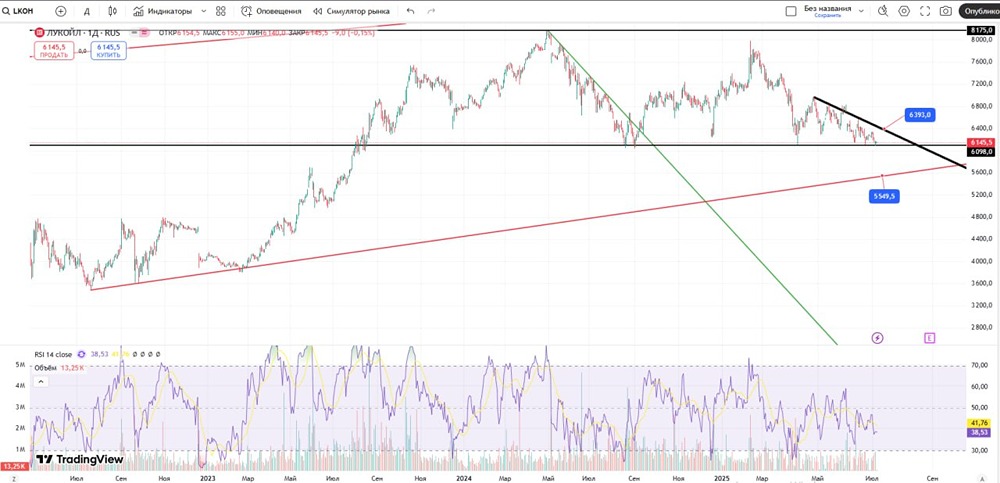Screen dimensions: 1000x483
Task: Click the red Lukoil logo in legend
Action: [x=40, y=31]
